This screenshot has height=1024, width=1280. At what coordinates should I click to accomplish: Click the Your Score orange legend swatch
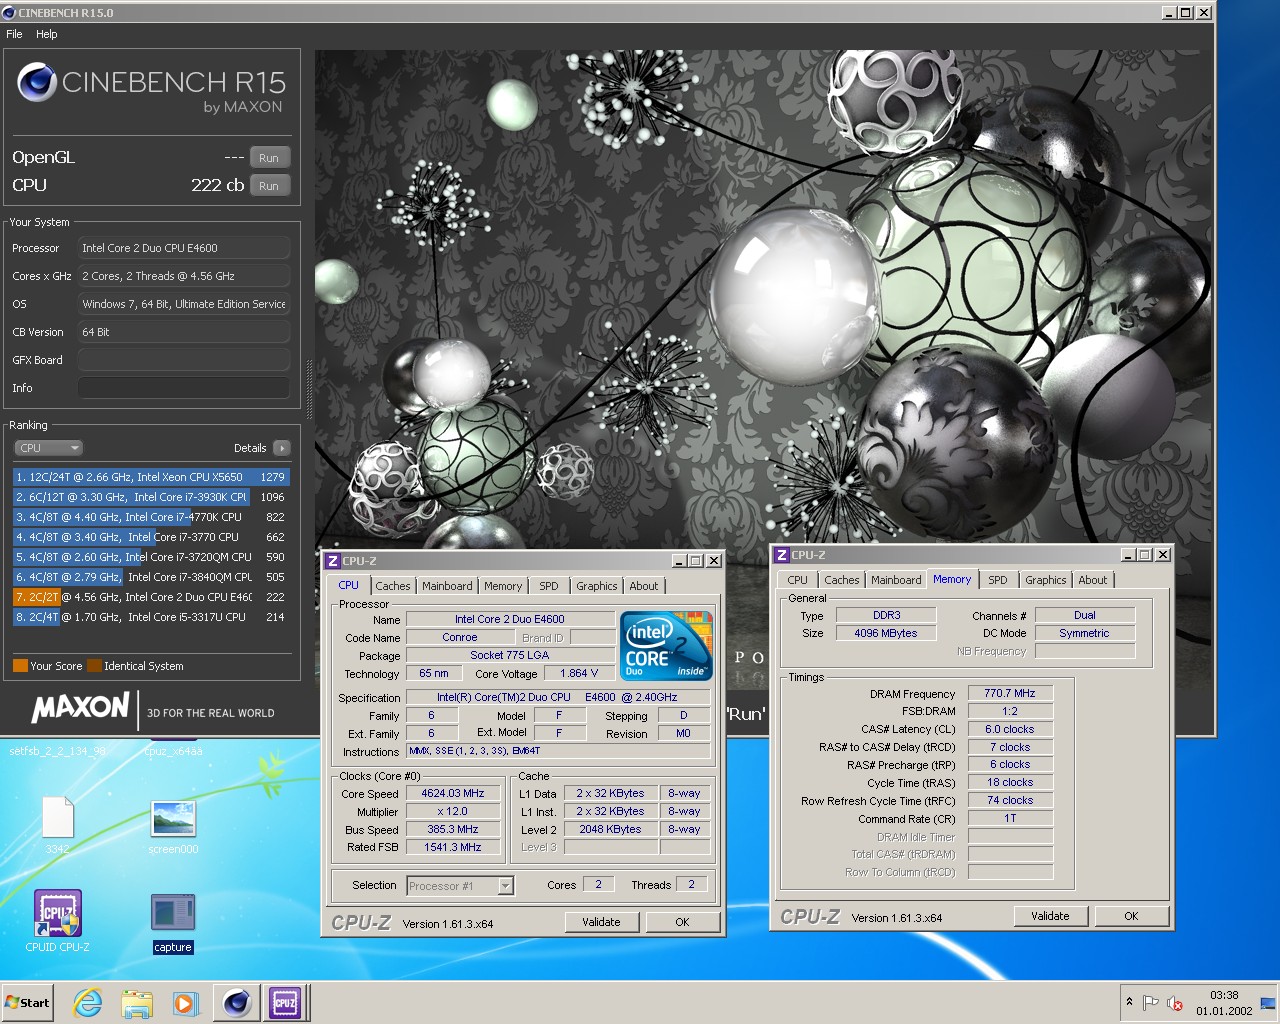tap(20, 666)
